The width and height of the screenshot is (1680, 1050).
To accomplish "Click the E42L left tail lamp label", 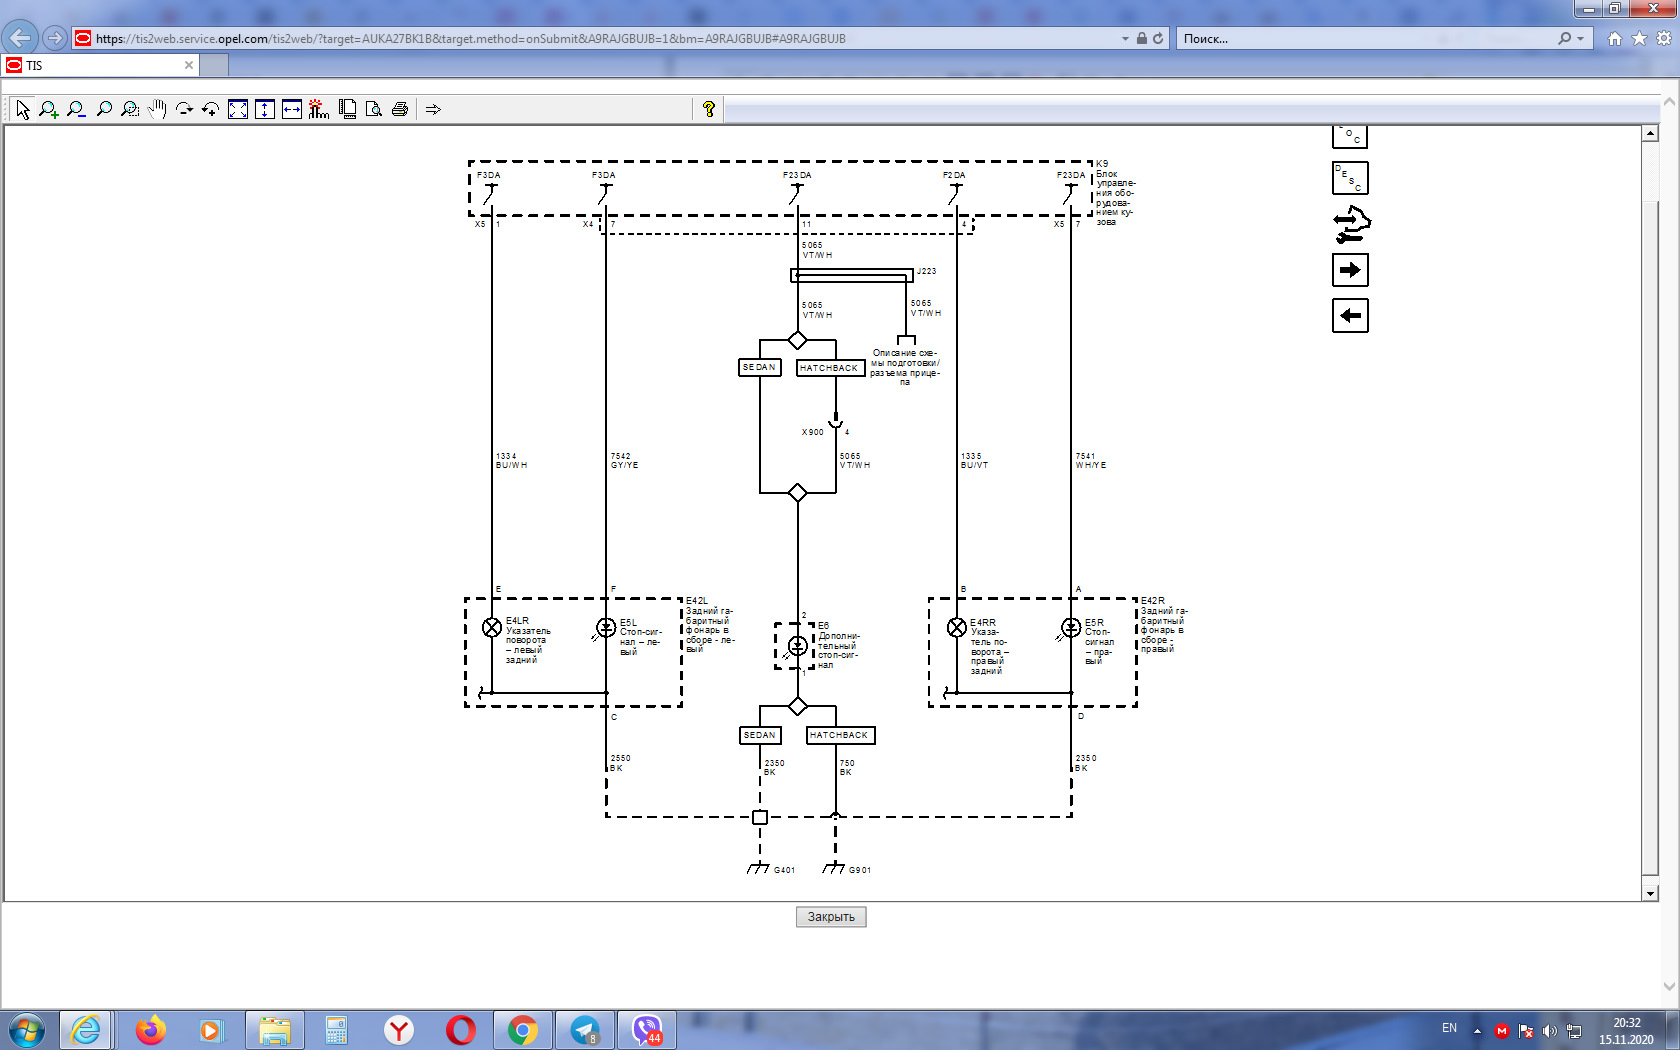I will tap(697, 601).
